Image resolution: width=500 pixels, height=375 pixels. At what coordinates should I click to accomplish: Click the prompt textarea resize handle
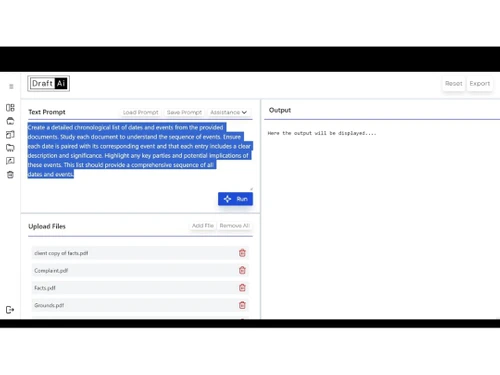[251, 189]
